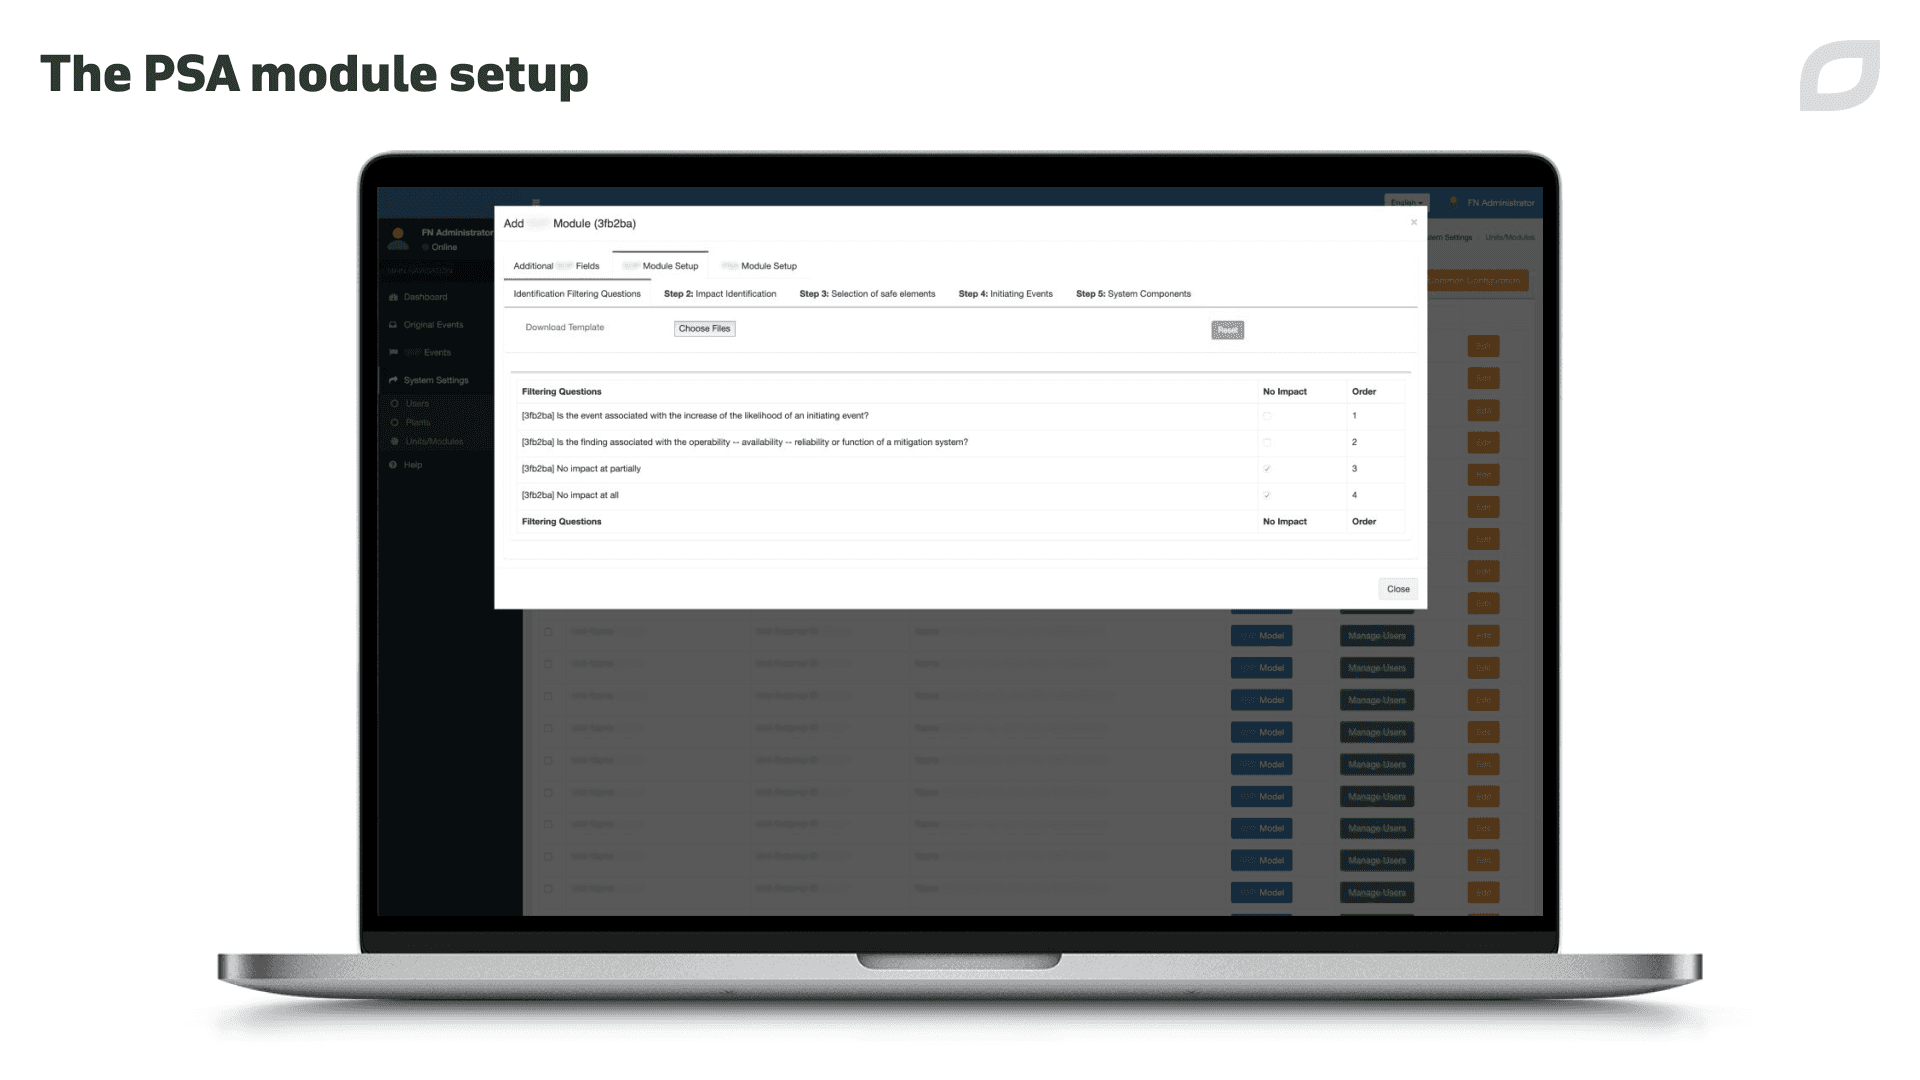The image size is (1920, 1080).
Task: Open Help in the sidebar
Action: [412, 465]
